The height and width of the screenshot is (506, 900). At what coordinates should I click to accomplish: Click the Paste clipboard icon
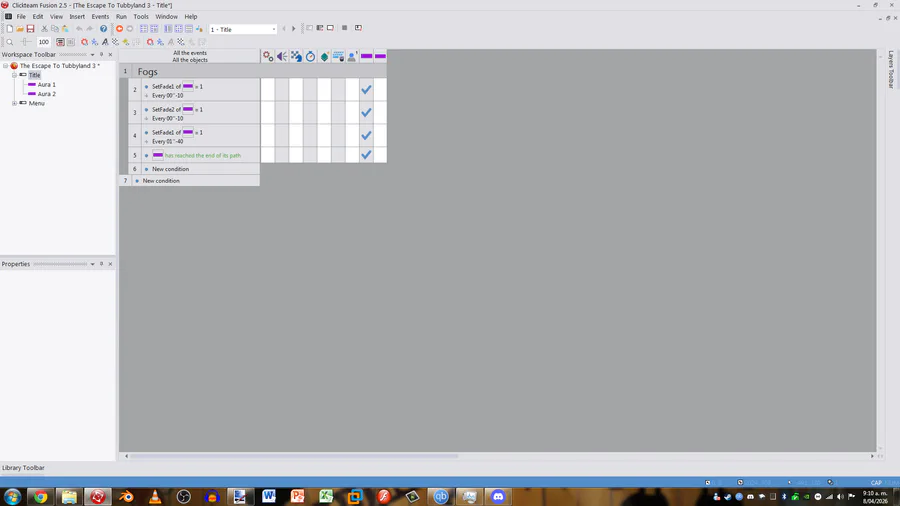[x=65, y=29]
